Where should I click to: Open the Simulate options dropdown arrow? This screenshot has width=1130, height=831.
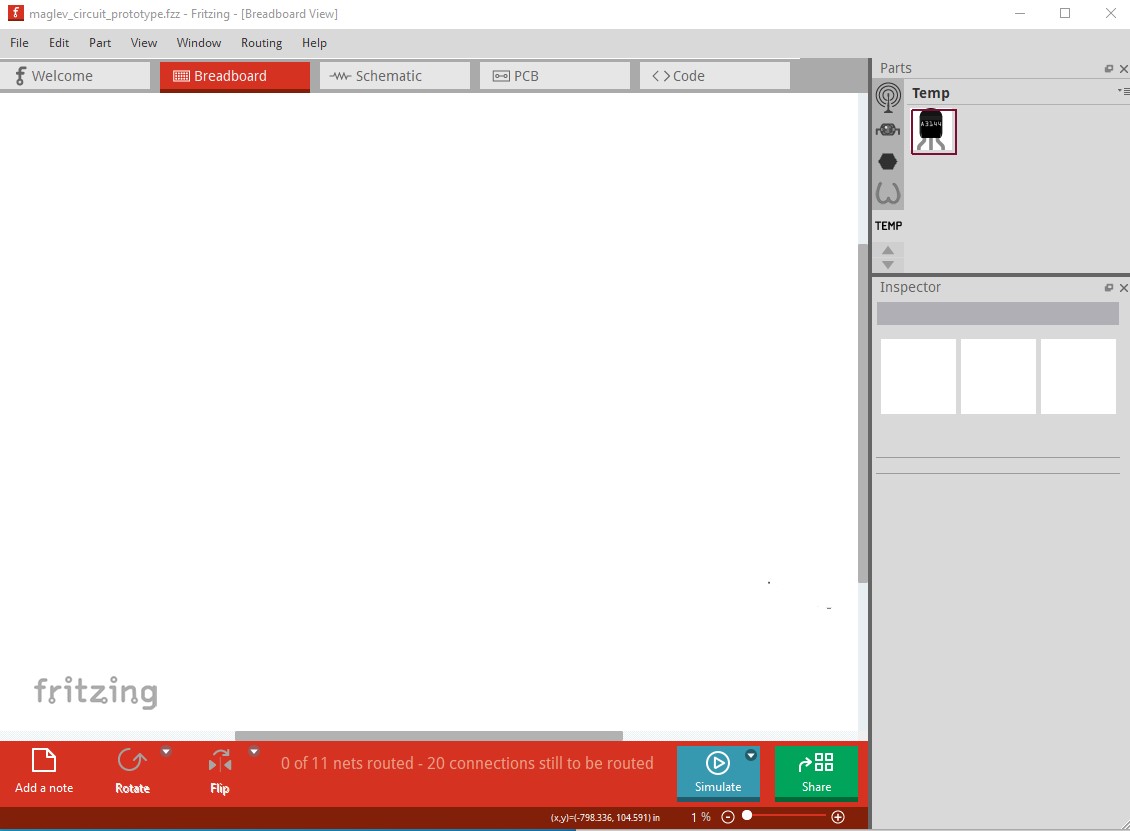coord(751,756)
